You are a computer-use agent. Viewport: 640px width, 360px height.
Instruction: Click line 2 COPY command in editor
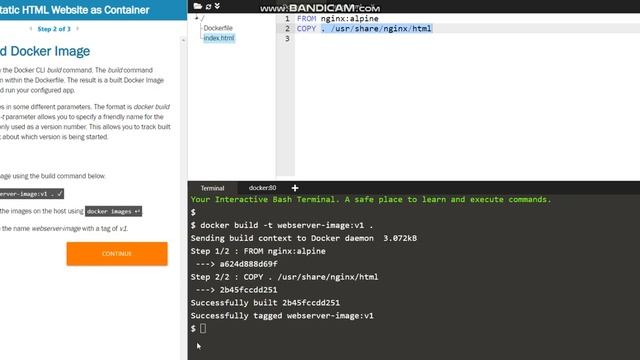pos(364,28)
